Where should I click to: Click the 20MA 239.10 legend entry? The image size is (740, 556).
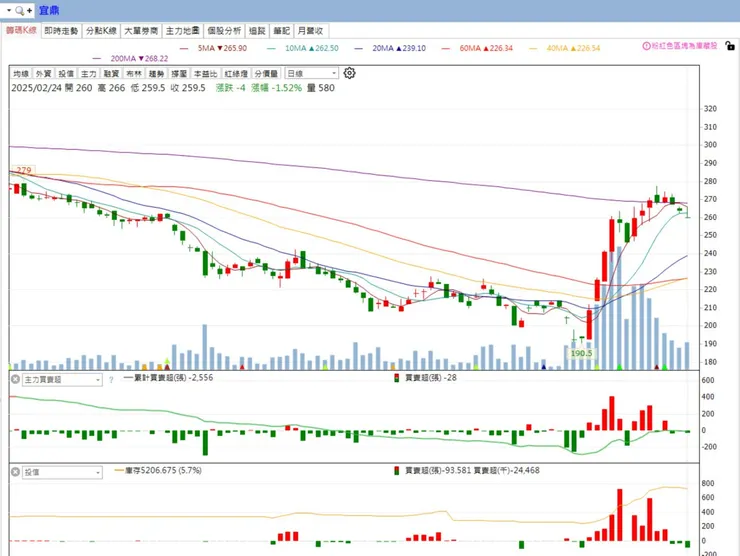(390, 48)
